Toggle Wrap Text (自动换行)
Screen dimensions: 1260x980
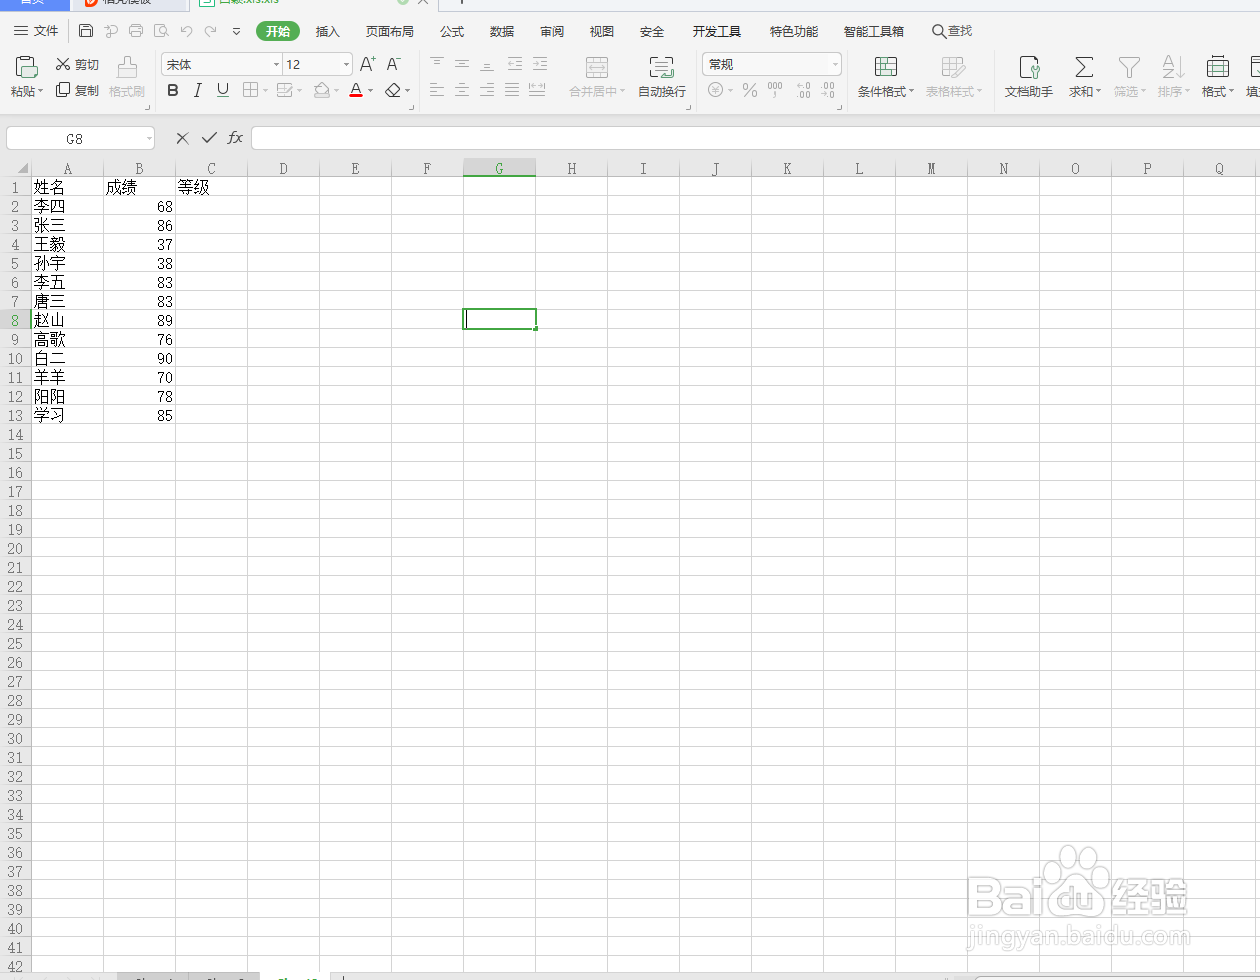point(662,77)
